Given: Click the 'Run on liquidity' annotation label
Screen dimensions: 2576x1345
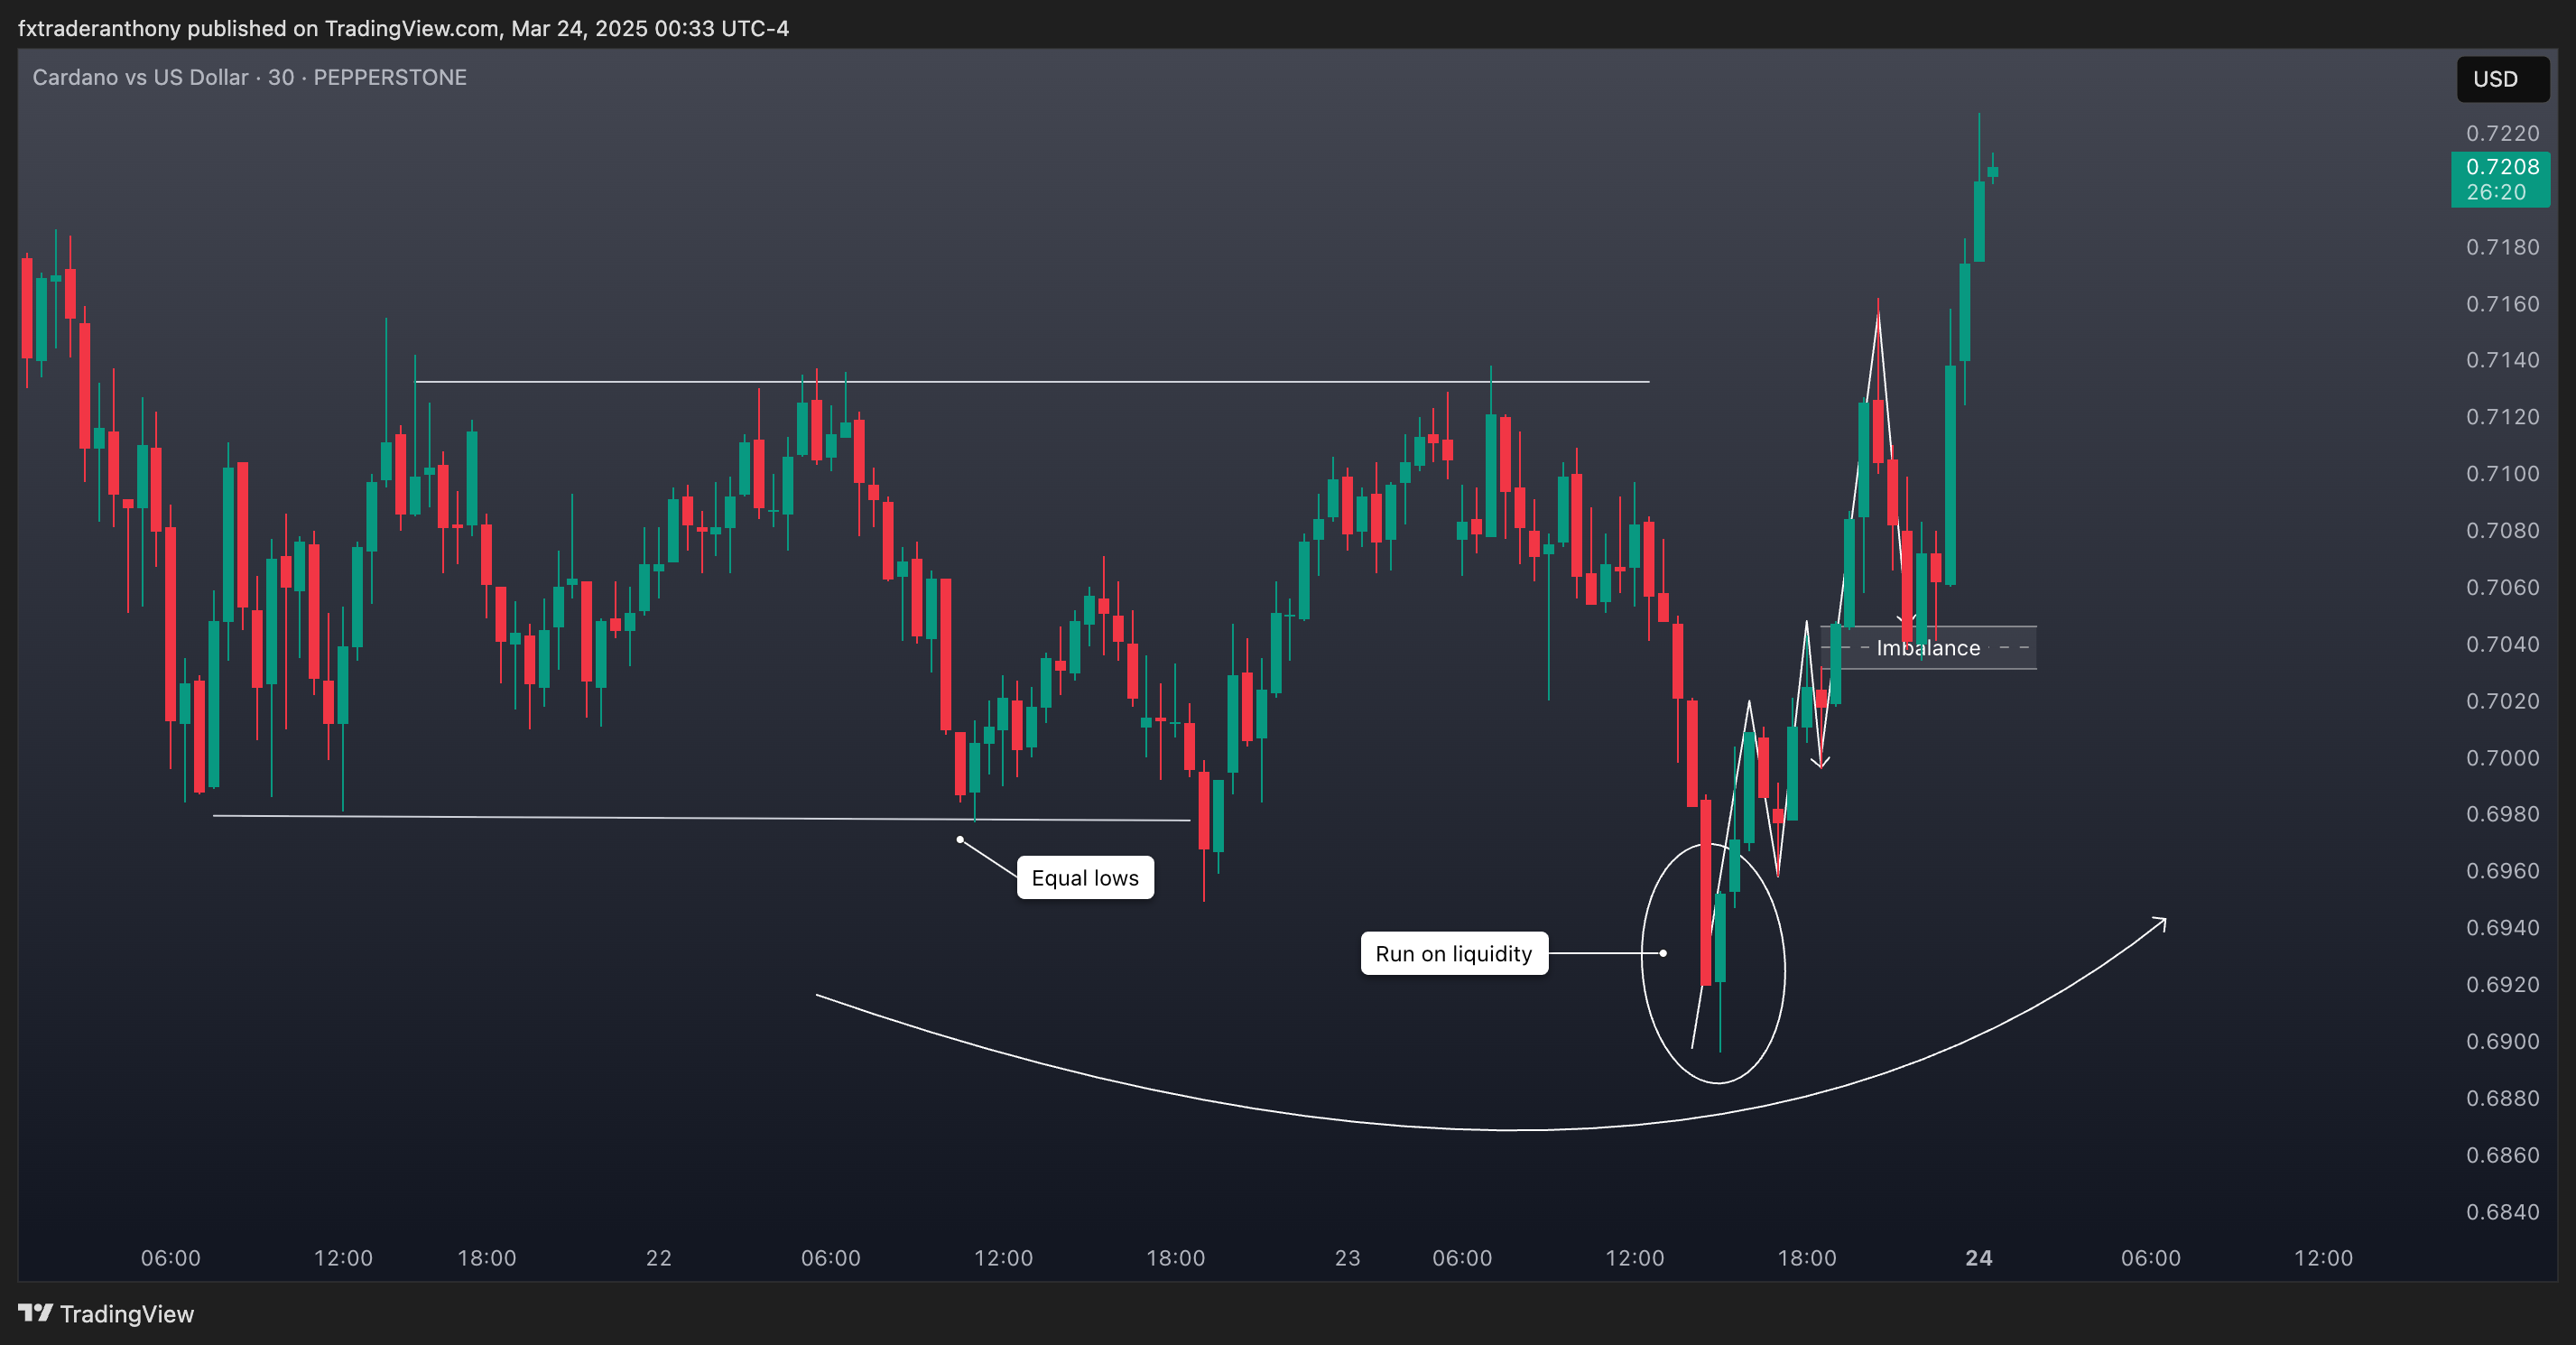Looking at the screenshot, I should 1453,953.
